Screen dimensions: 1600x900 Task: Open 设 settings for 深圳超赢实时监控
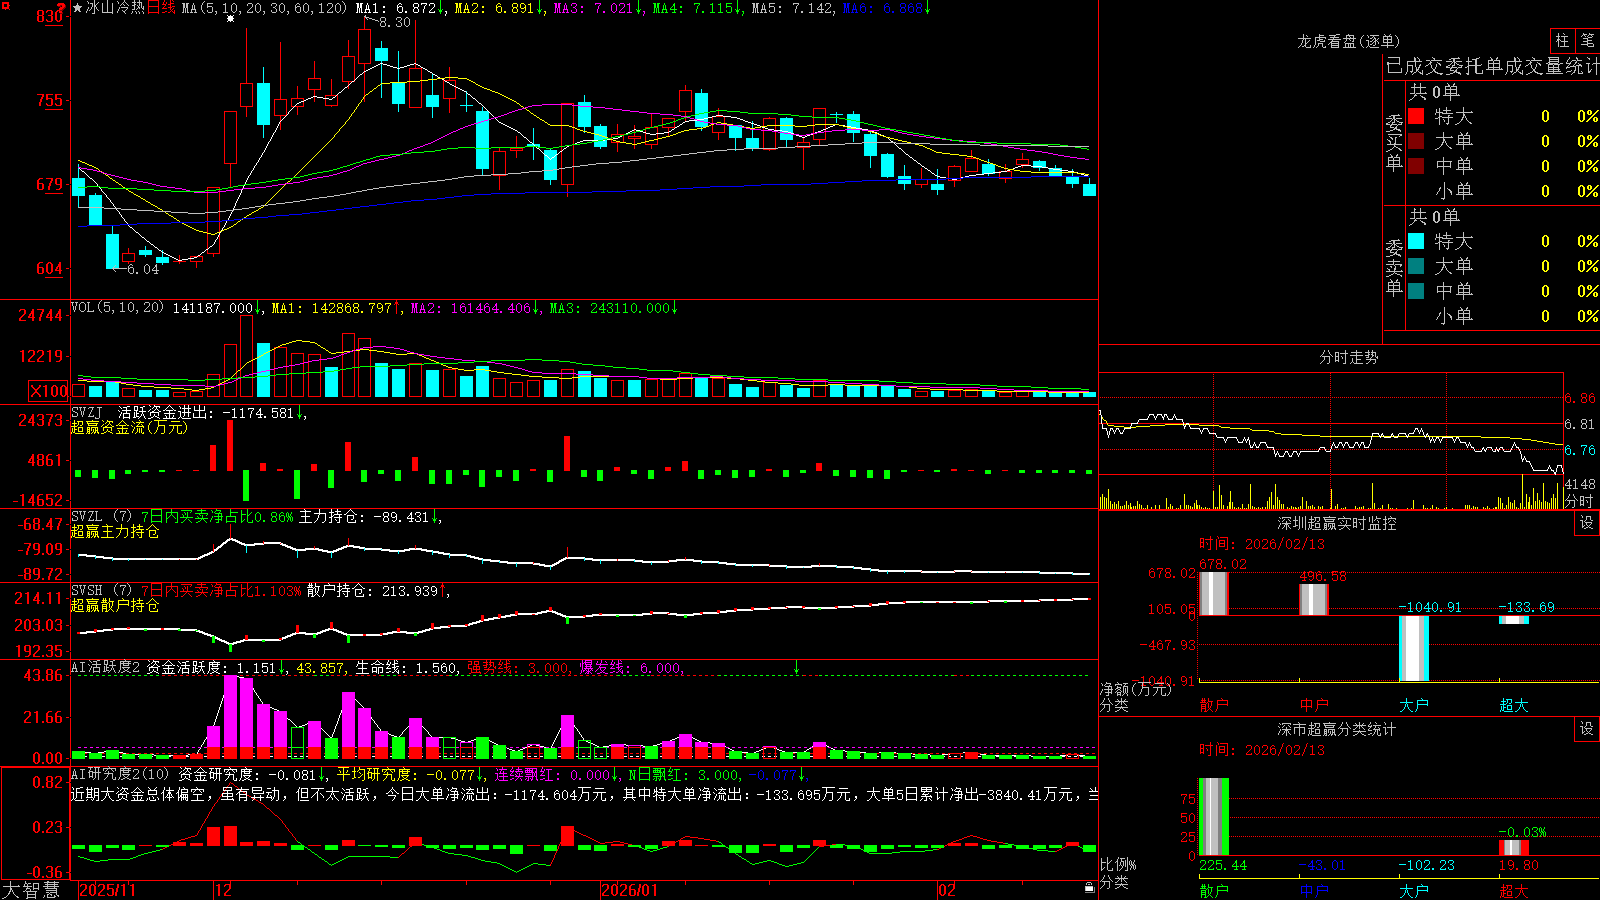[1587, 523]
